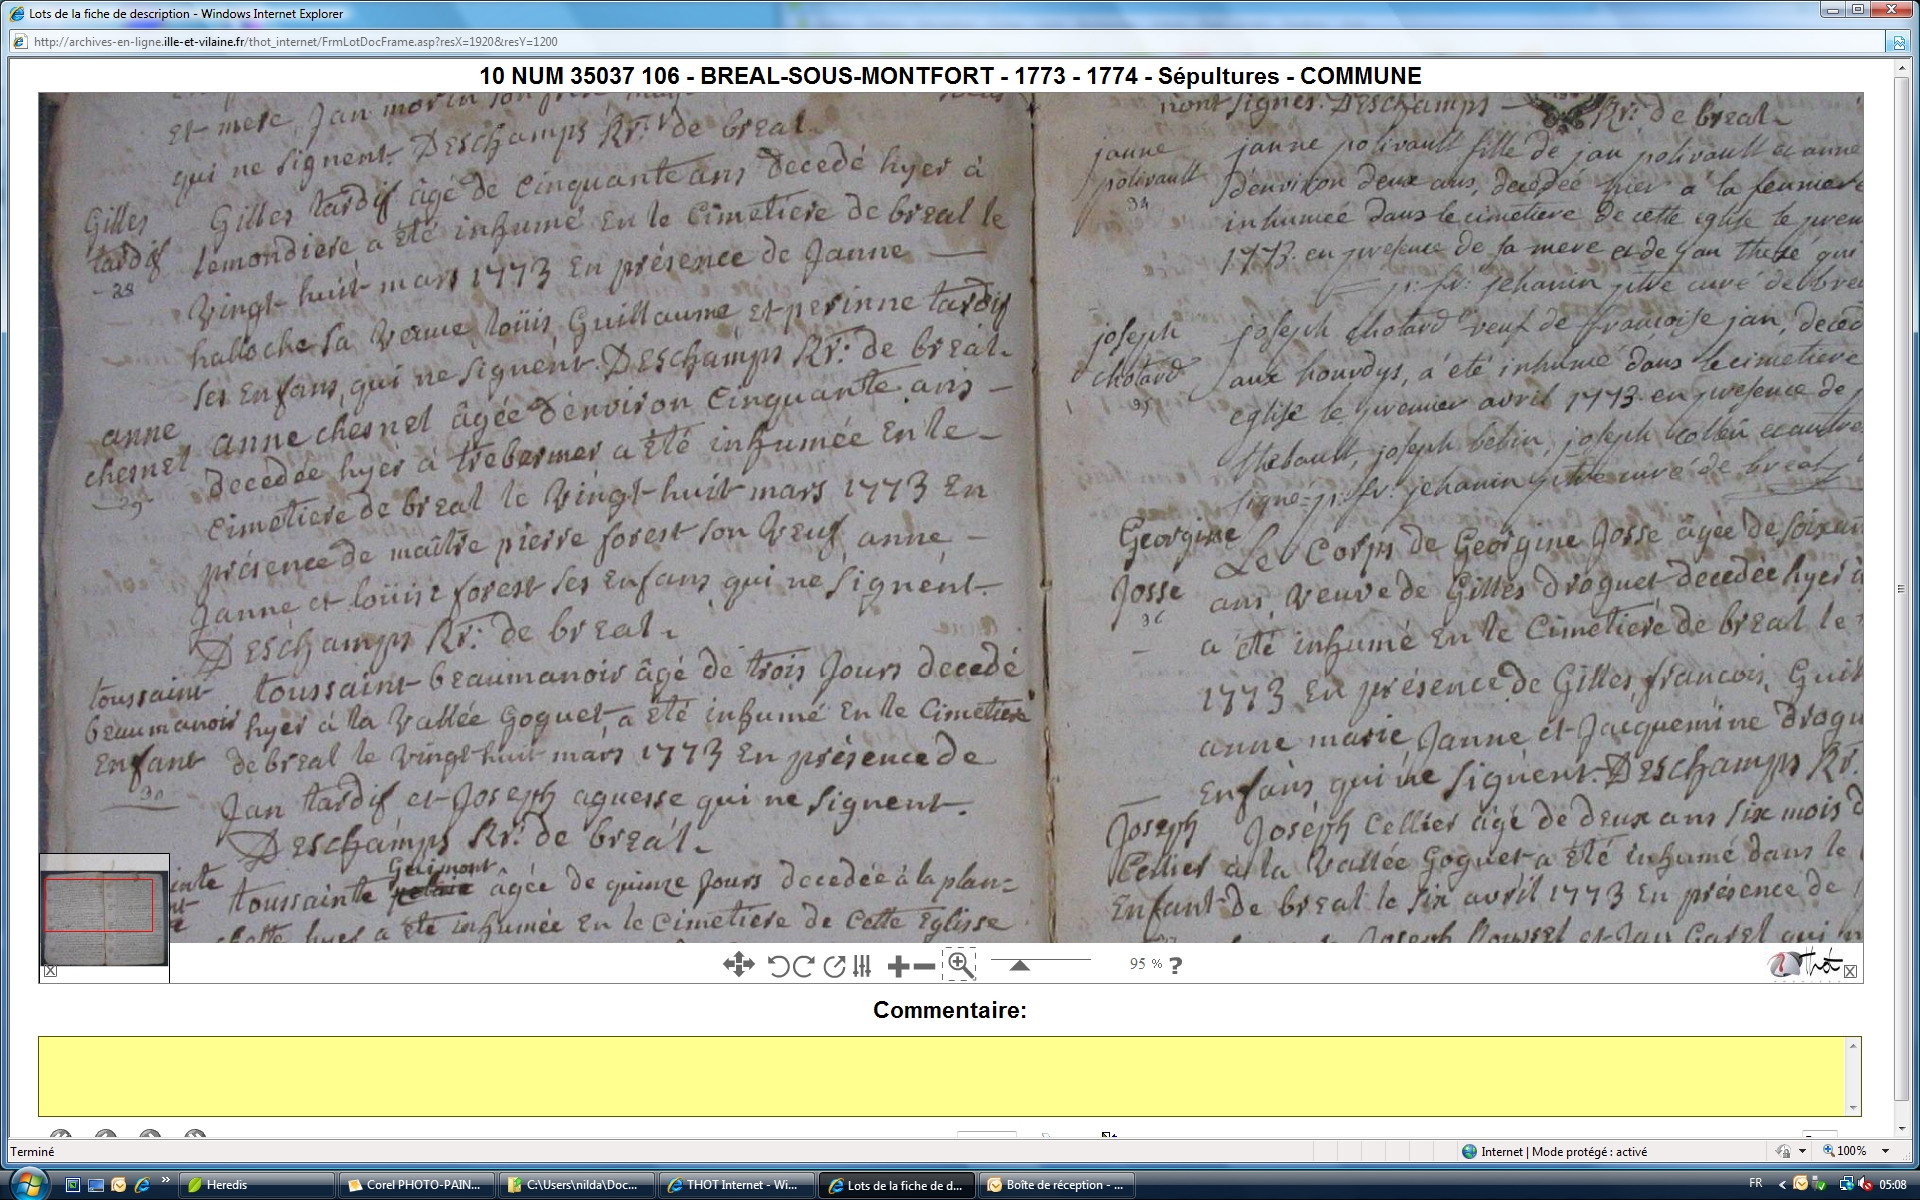Click the zoom level slider handle
This screenshot has height=1200, width=1920.
tap(1019, 965)
